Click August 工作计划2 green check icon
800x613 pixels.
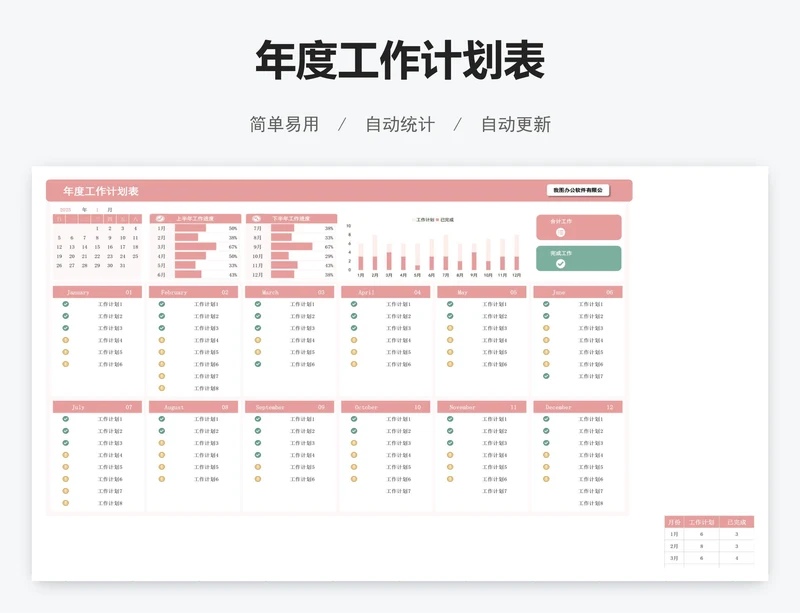[162, 431]
